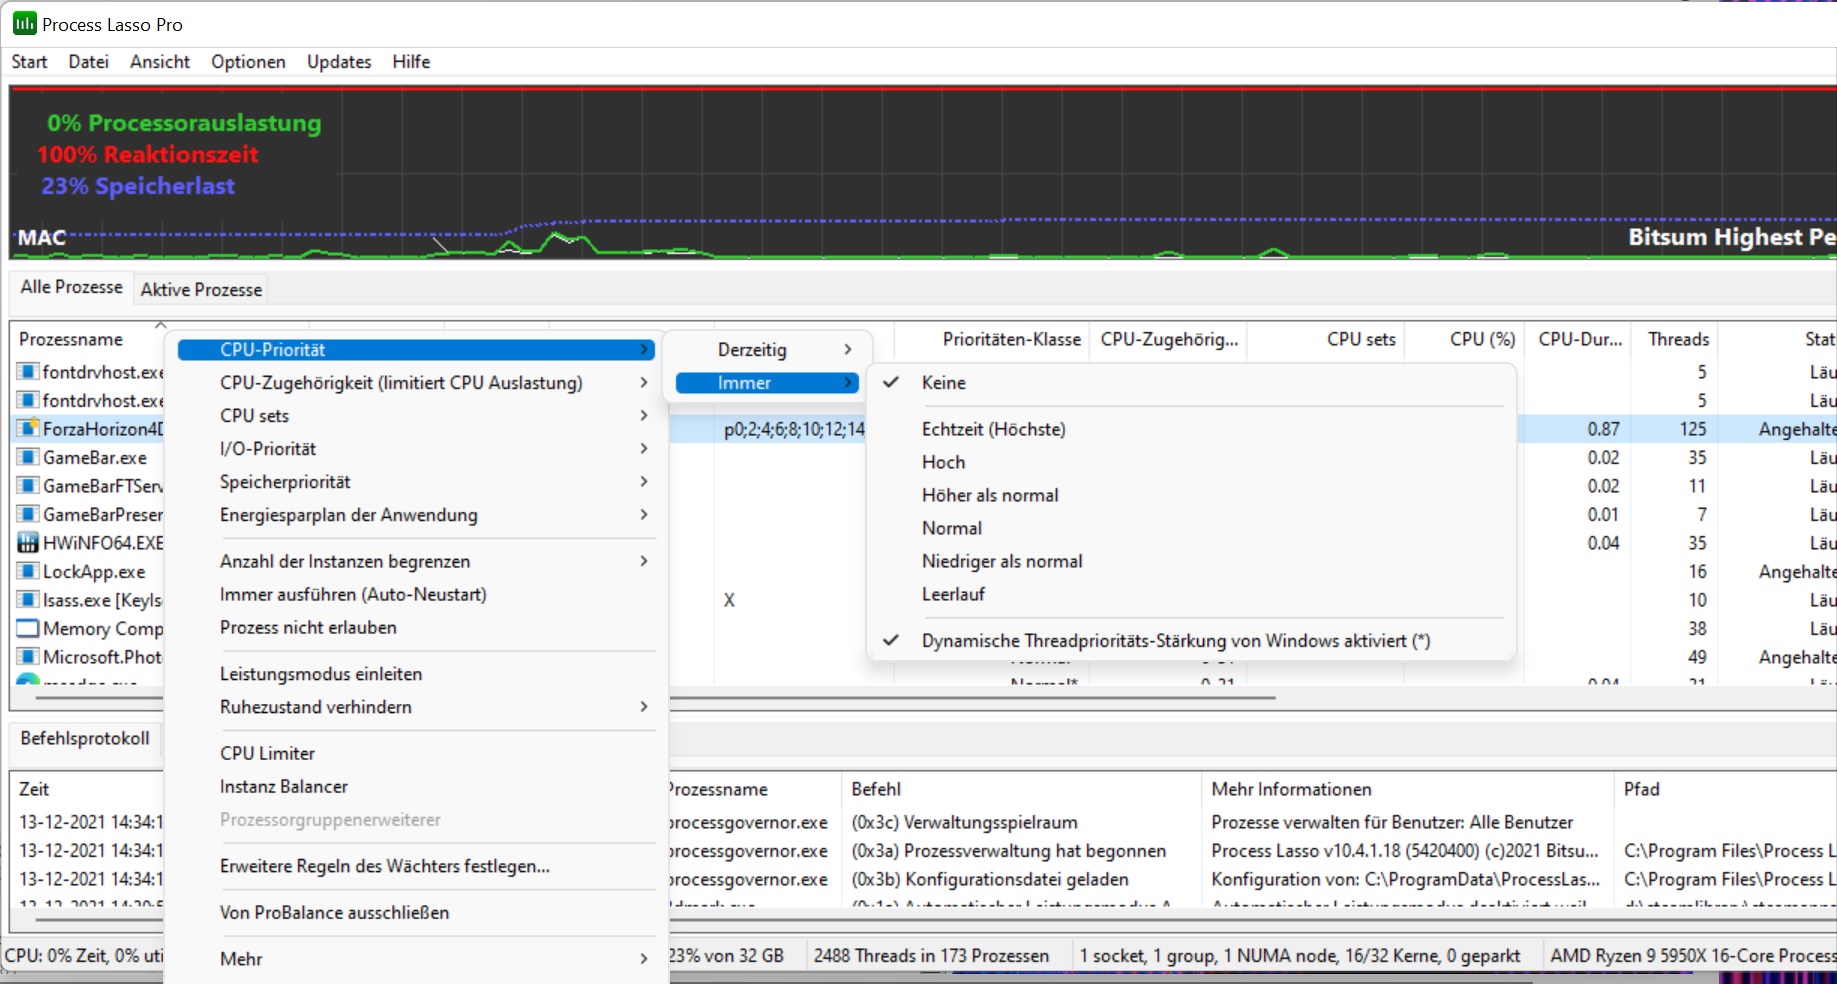Switch to the 'Aktive Prozesse' tab
The width and height of the screenshot is (1837, 984).
pos(201,289)
